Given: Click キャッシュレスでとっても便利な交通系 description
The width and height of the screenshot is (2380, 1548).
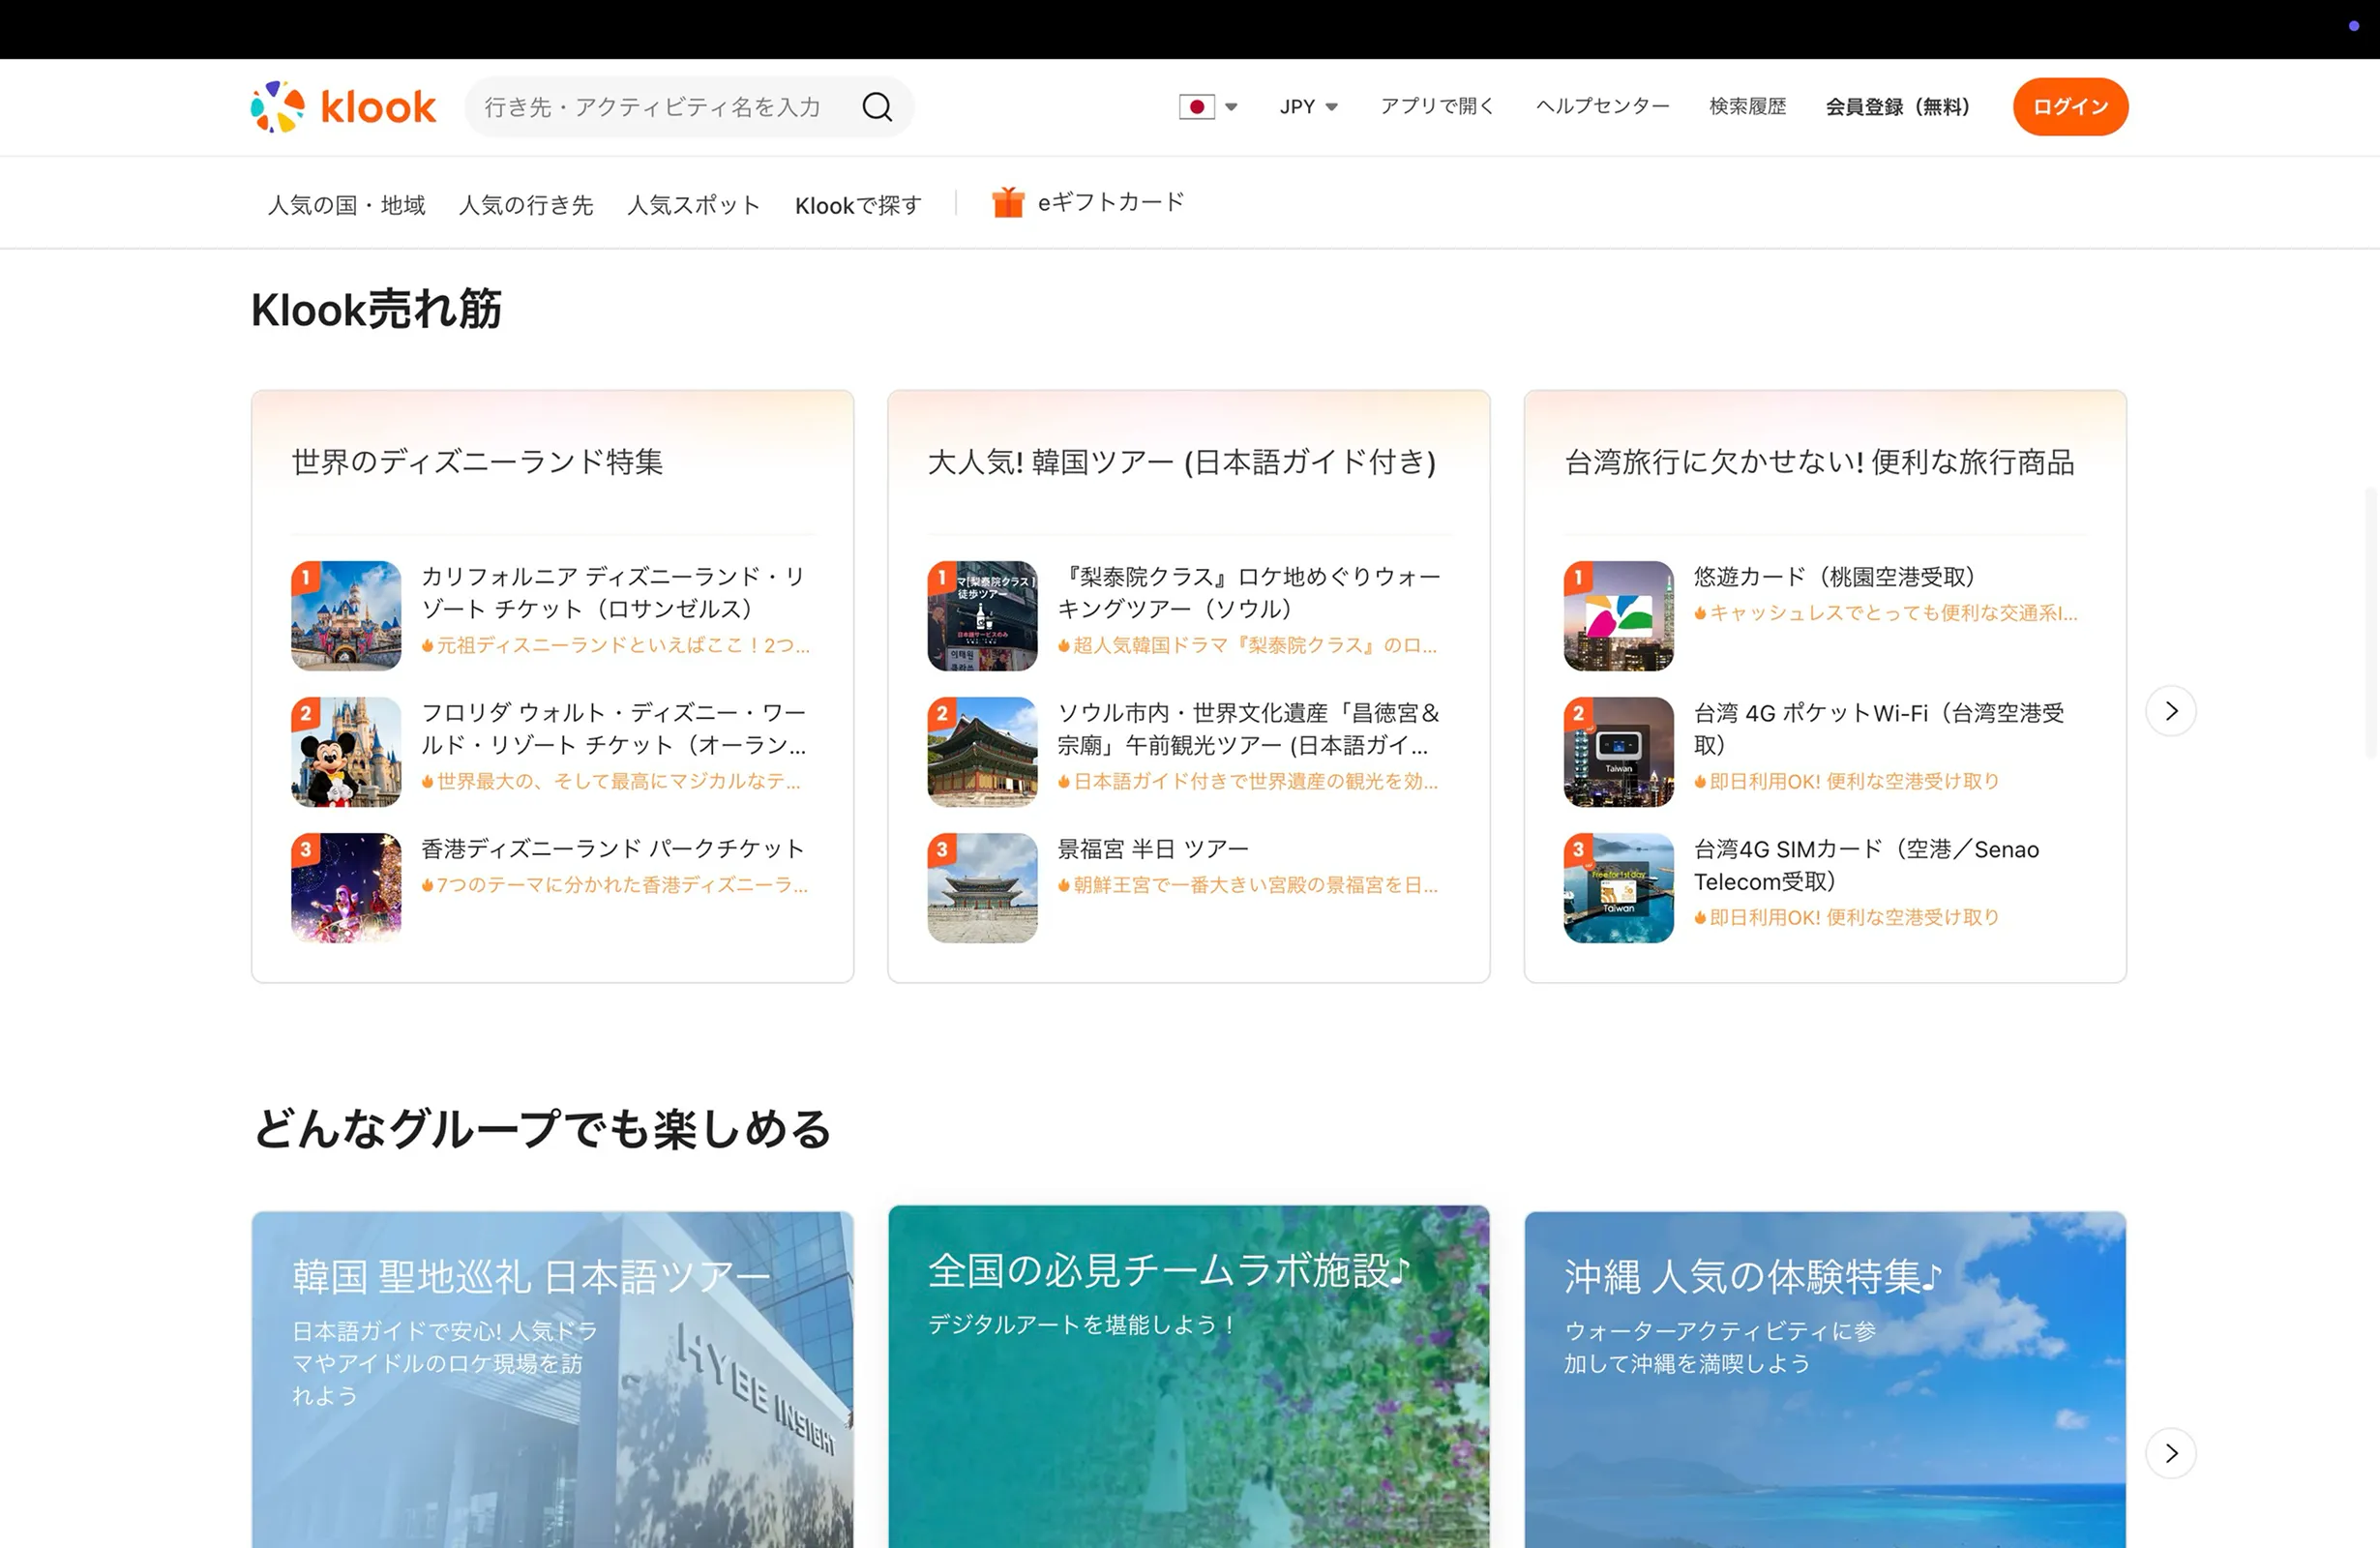Looking at the screenshot, I should (1886, 614).
